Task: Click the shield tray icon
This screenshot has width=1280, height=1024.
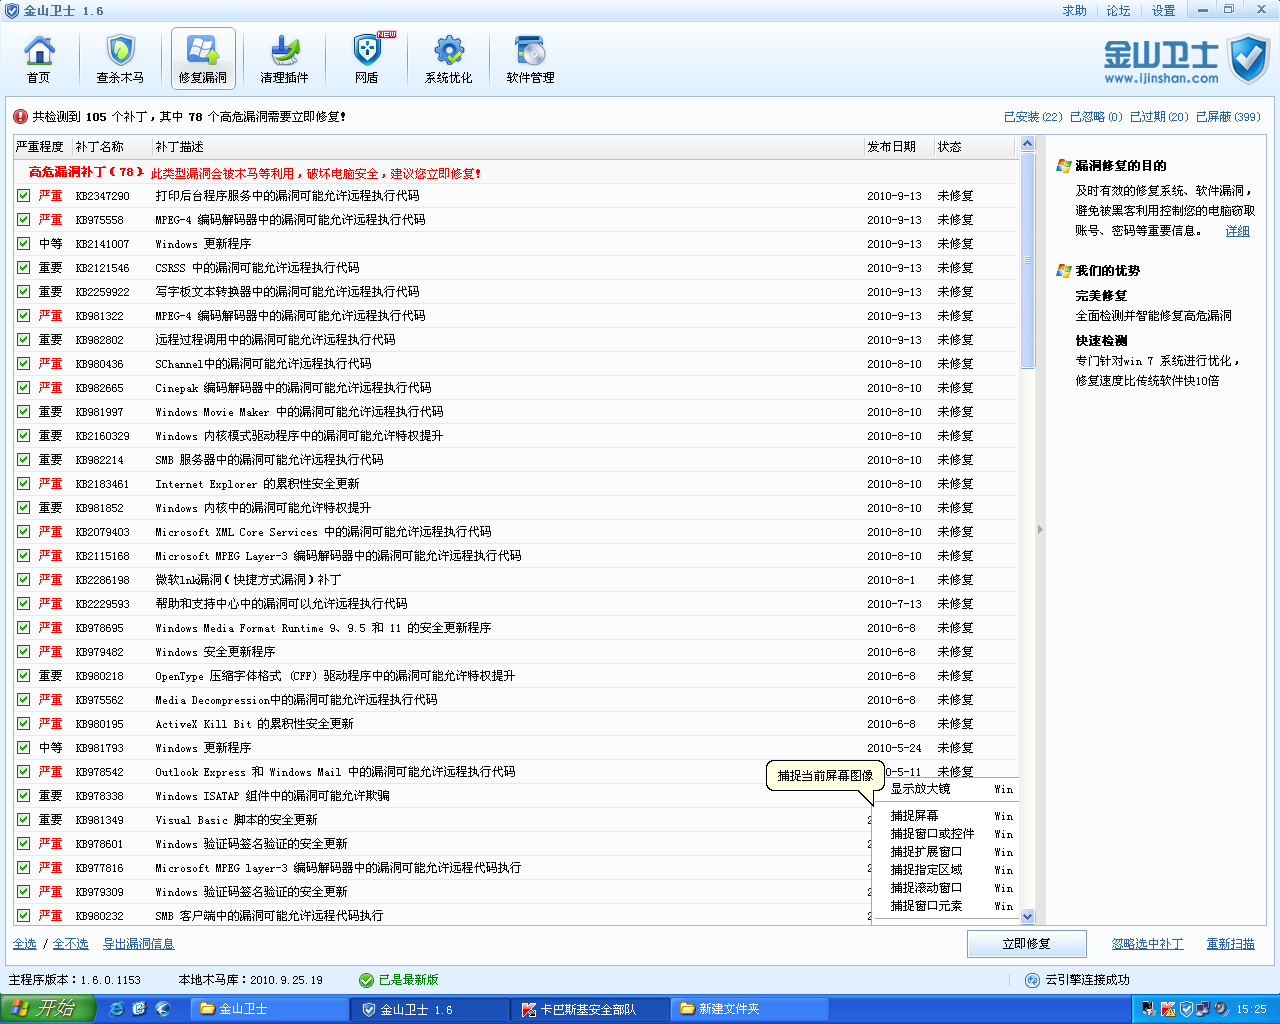Action: (x=1186, y=1009)
